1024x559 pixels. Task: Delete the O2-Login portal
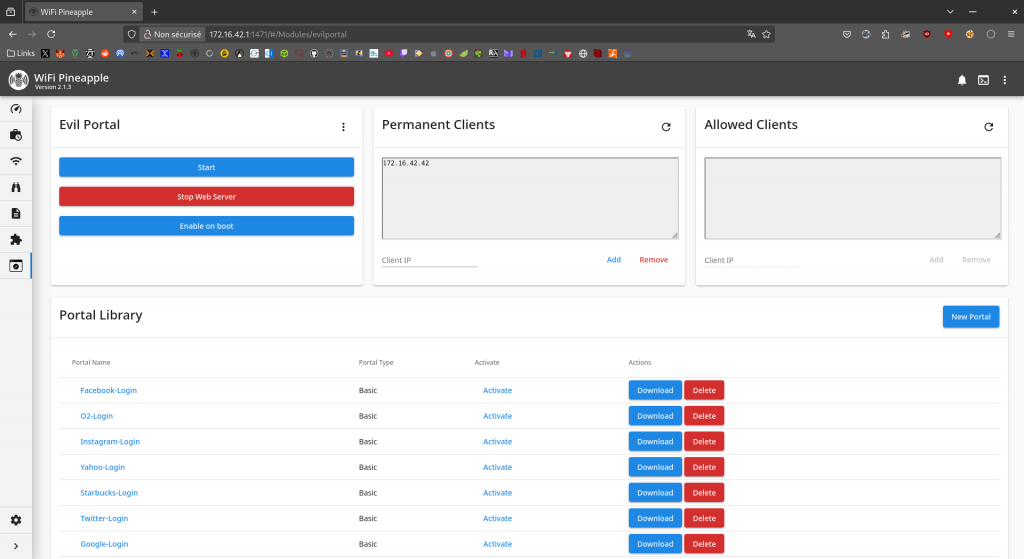pyautogui.click(x=704, y=416)
